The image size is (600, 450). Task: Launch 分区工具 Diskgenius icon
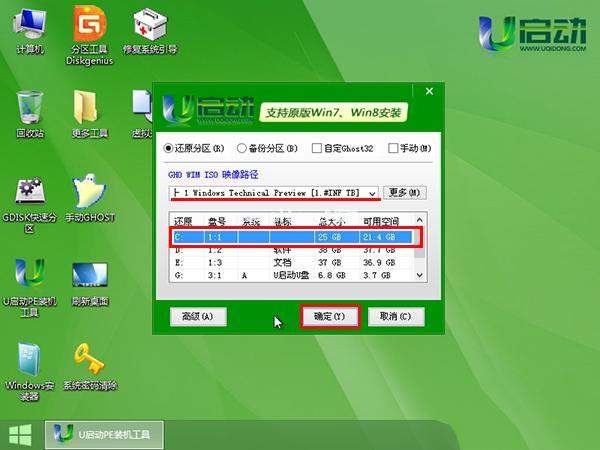[90, 36]
